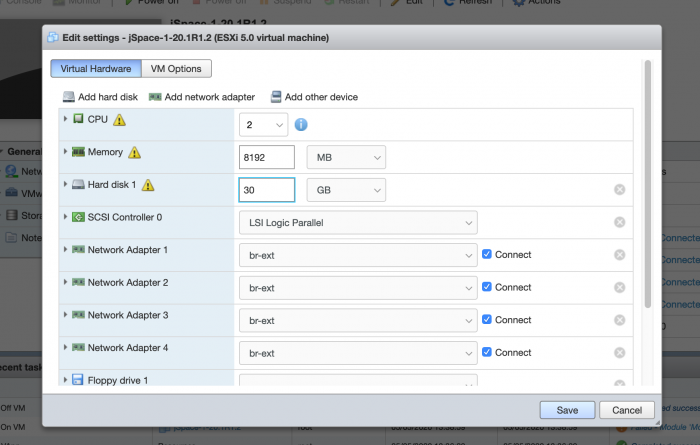Expand the Floppy drive 1 row

click(x=65, y=379)
